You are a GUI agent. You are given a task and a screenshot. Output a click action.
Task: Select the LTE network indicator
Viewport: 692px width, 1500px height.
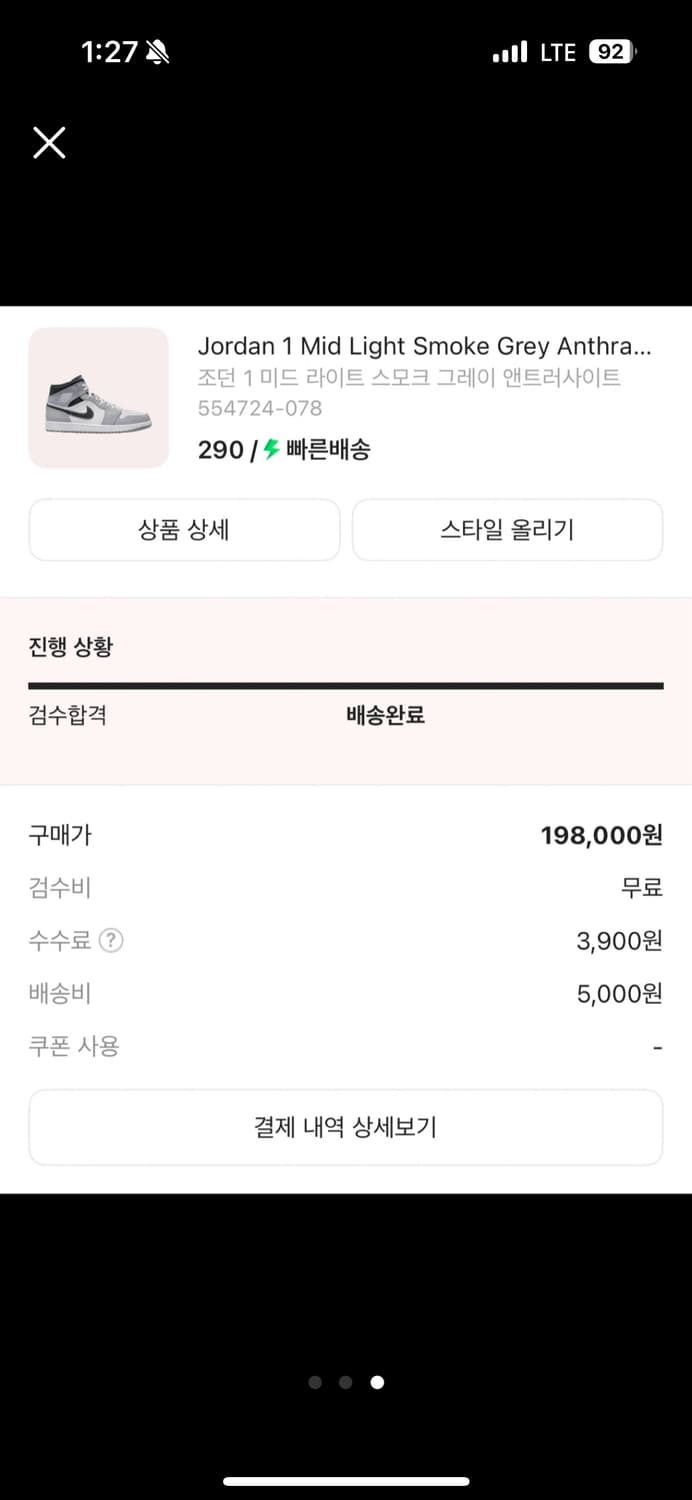(x=557, y=51)
